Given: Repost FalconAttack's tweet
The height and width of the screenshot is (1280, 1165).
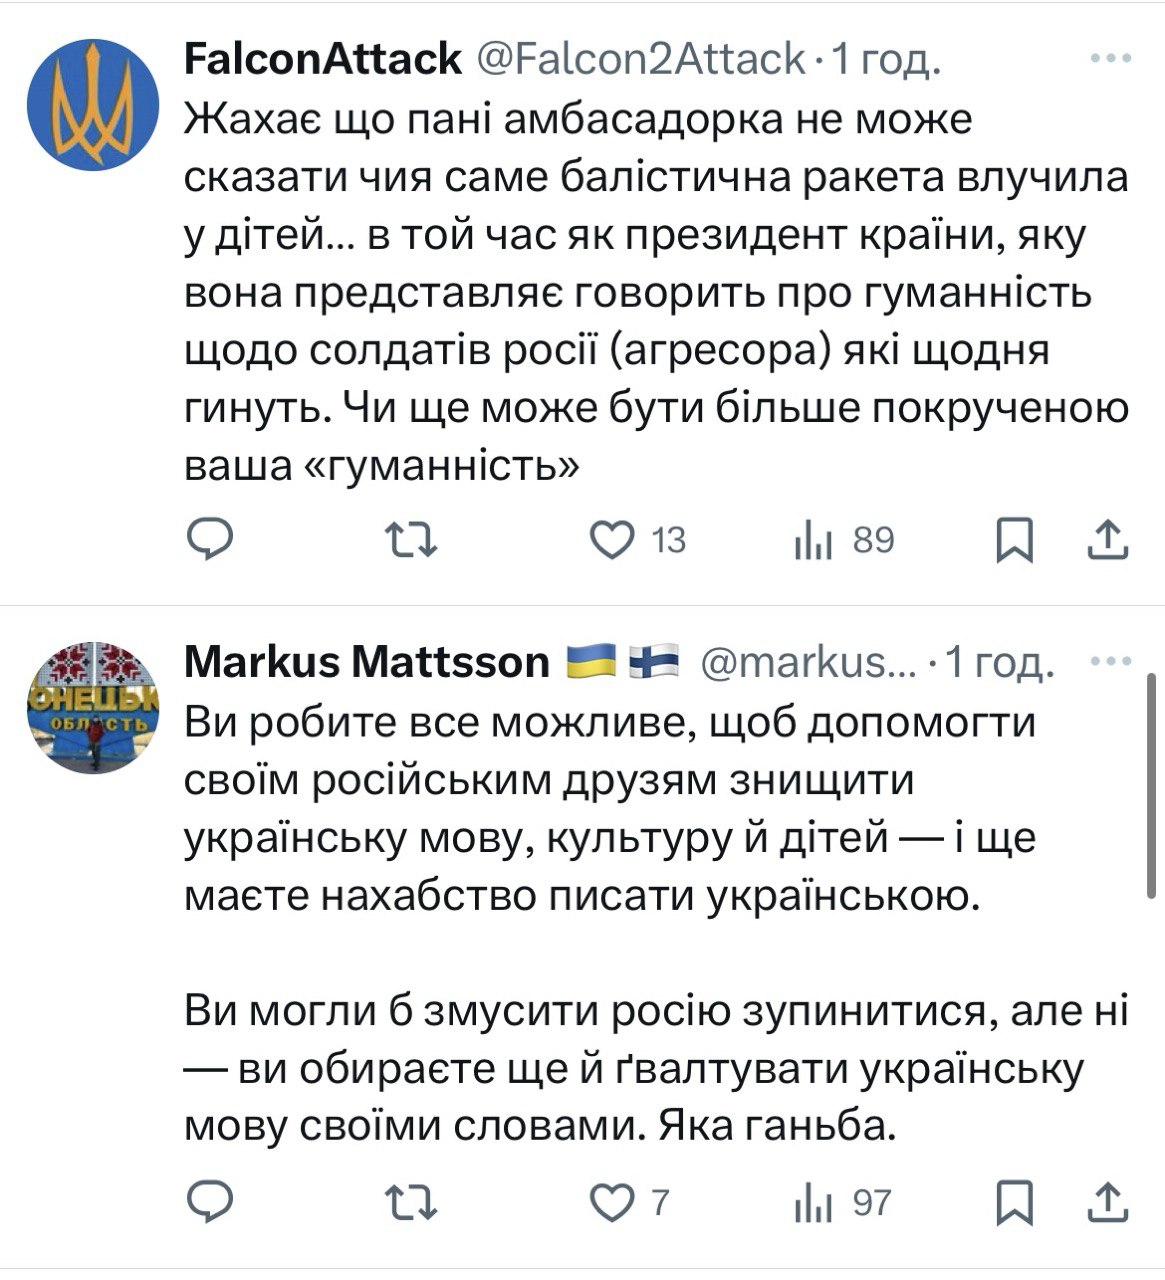Looking at the screenshot, I should tap(411, 541).
